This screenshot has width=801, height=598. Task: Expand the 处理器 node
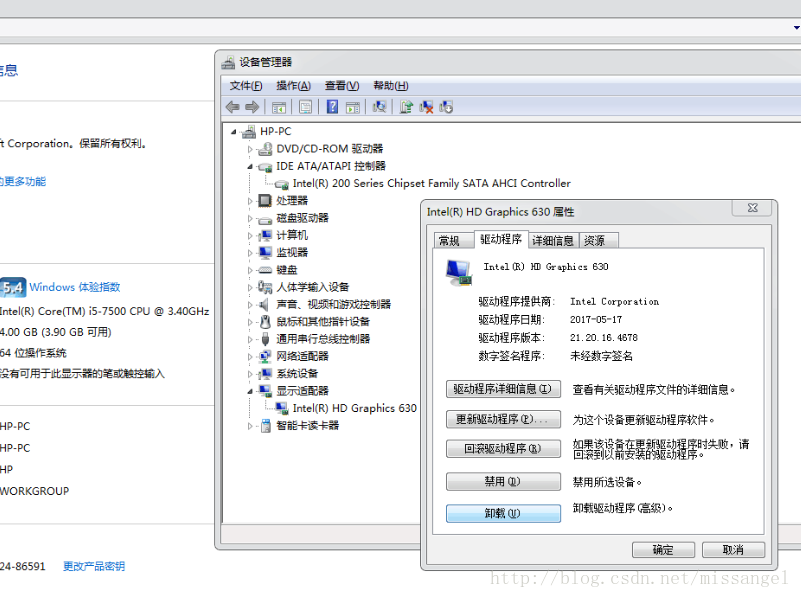coord(250,201)
